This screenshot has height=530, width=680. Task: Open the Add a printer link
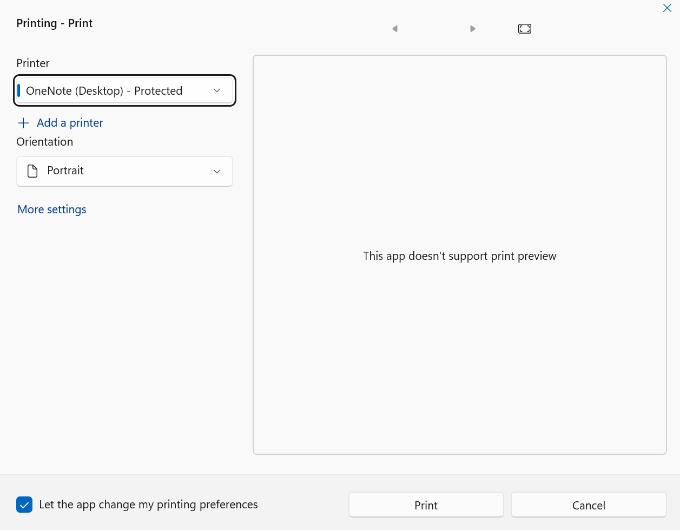[70, 123]
